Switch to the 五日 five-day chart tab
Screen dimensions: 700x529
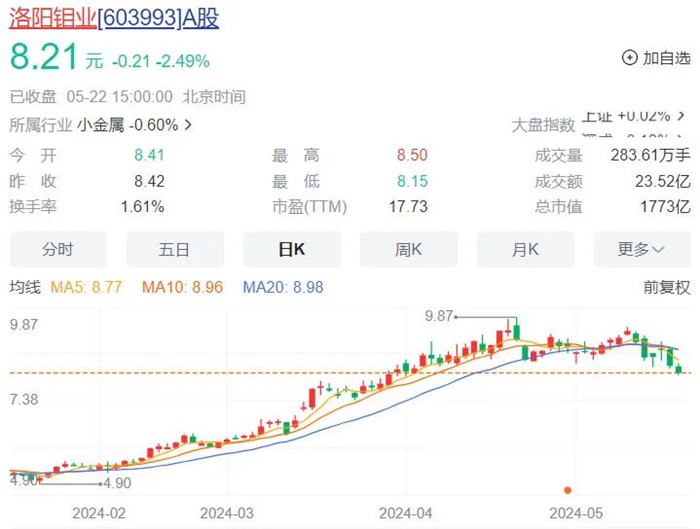[x=174, y=249]
